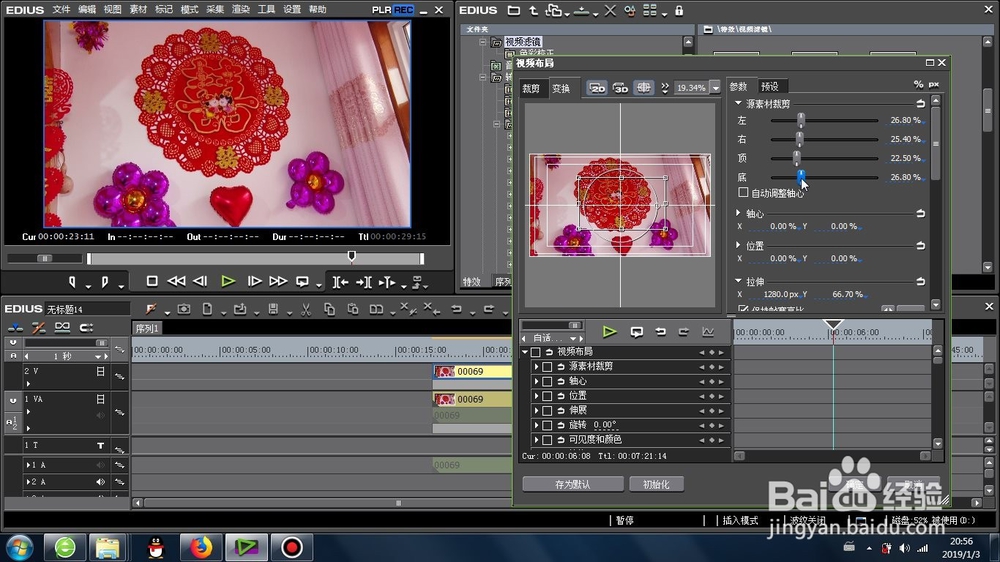Step back one frame in the preview
The width and height of the screenshot is (1000, 562).
pyautogui.click(x=200, y=281)
